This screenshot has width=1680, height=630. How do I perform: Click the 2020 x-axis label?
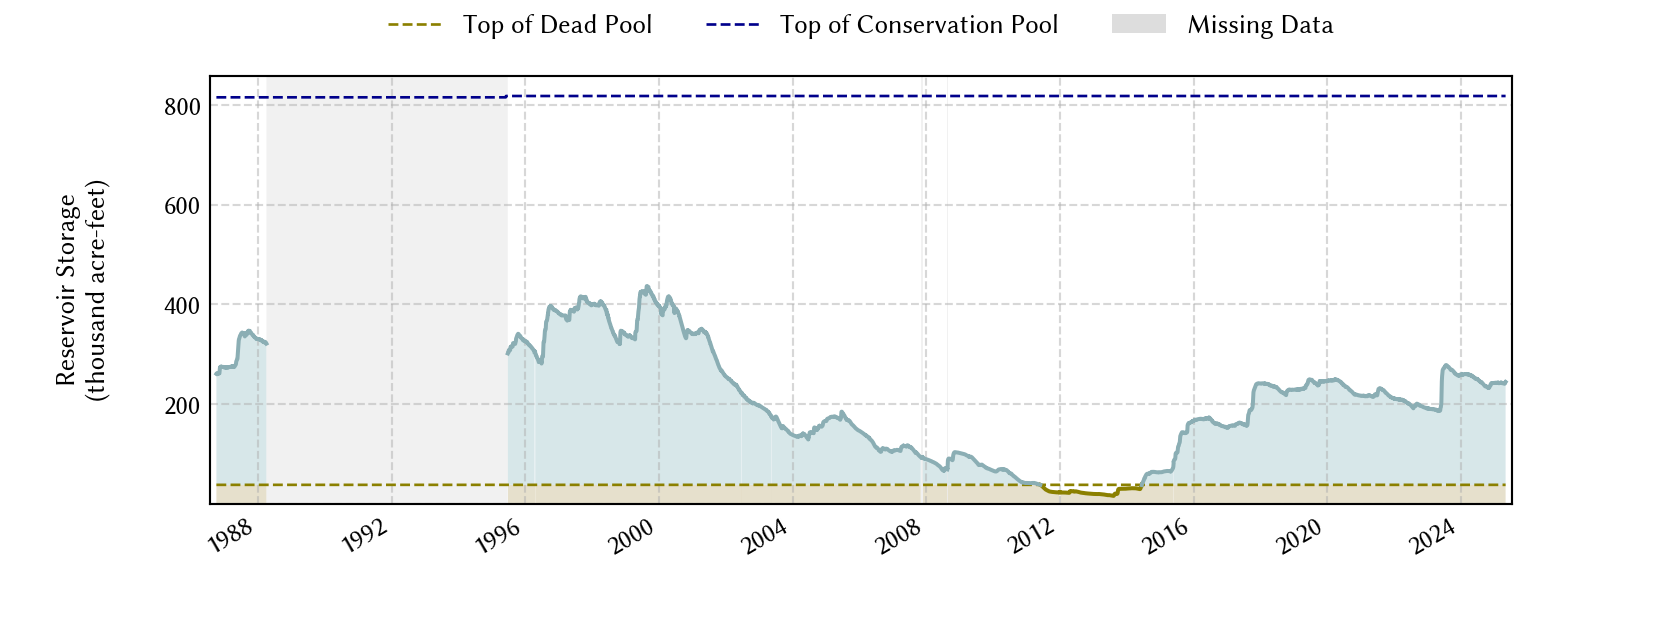point(1300,537)
